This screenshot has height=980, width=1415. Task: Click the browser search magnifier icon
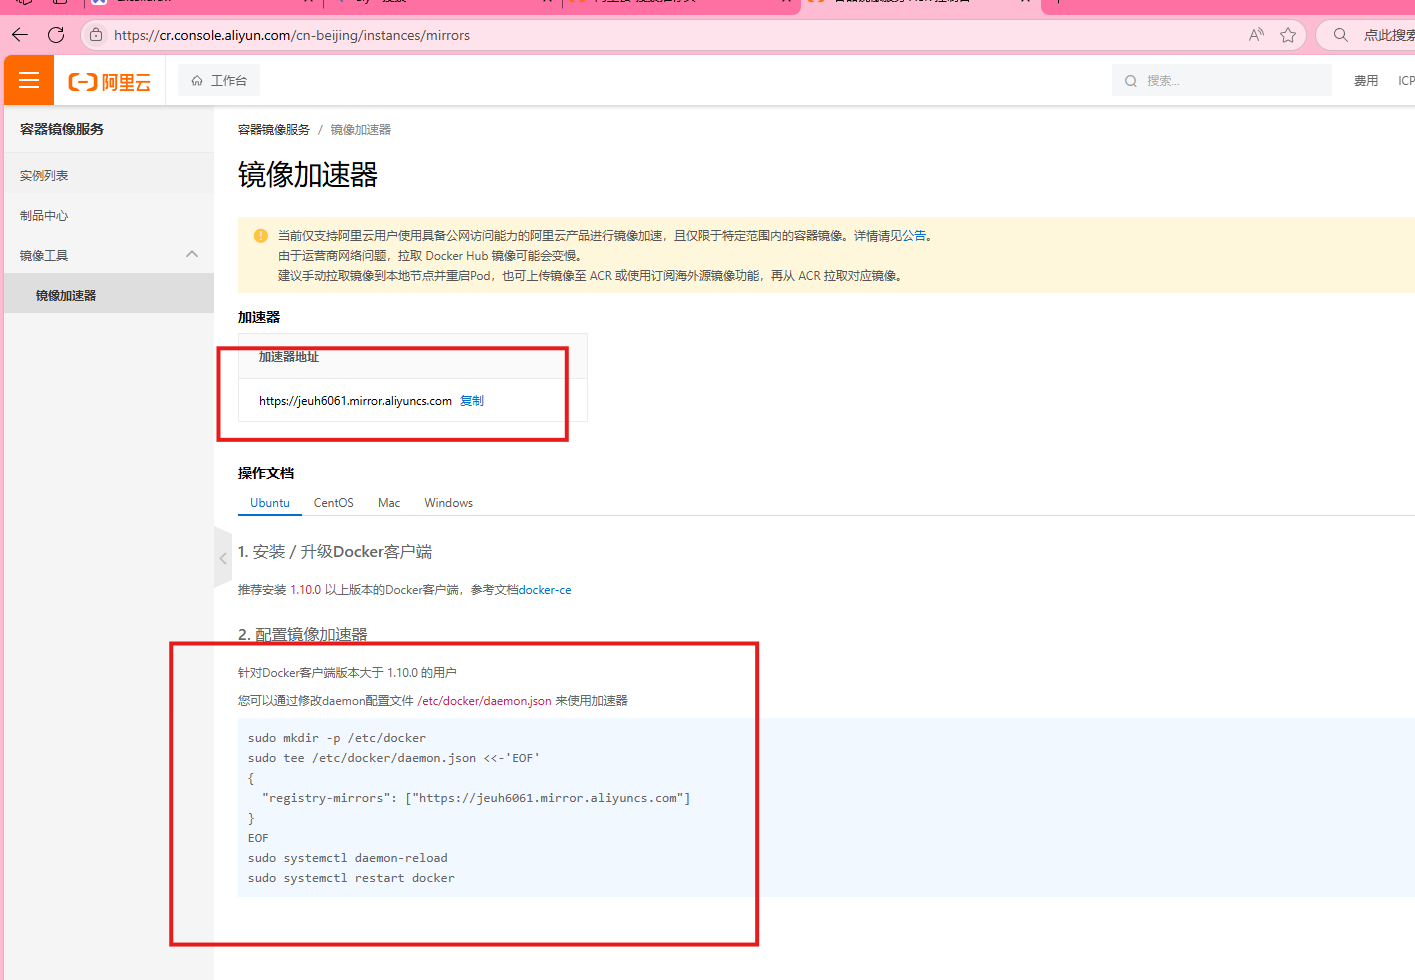(x=1340, y=35)
